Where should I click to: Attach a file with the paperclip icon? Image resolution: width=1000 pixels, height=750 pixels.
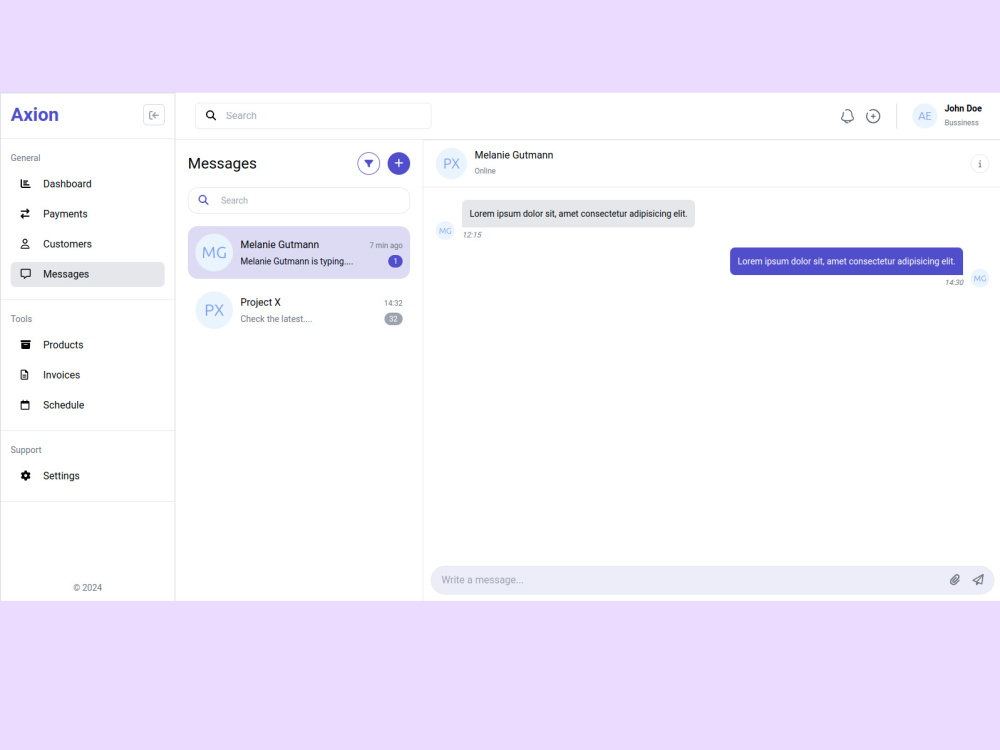pyautogui.click(x=955, y=580)
